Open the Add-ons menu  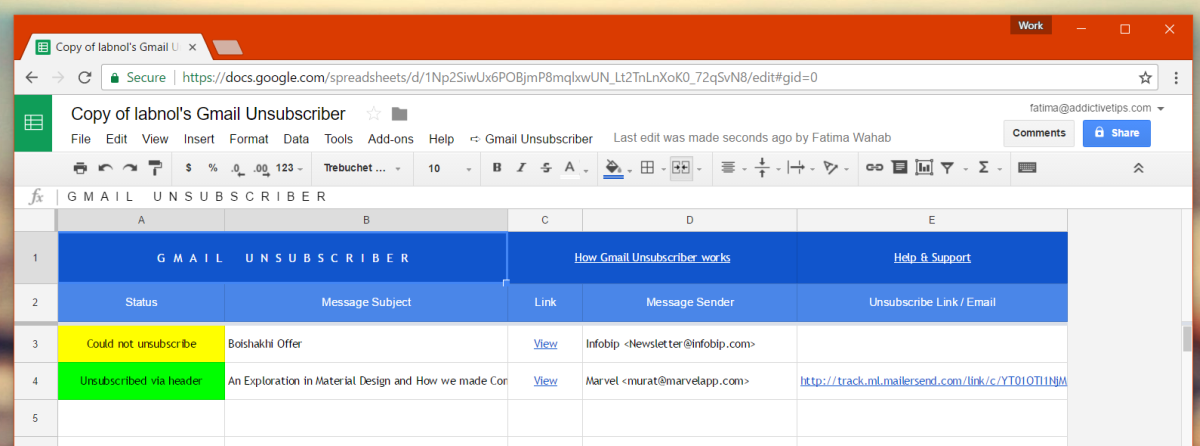click(391, 139)
